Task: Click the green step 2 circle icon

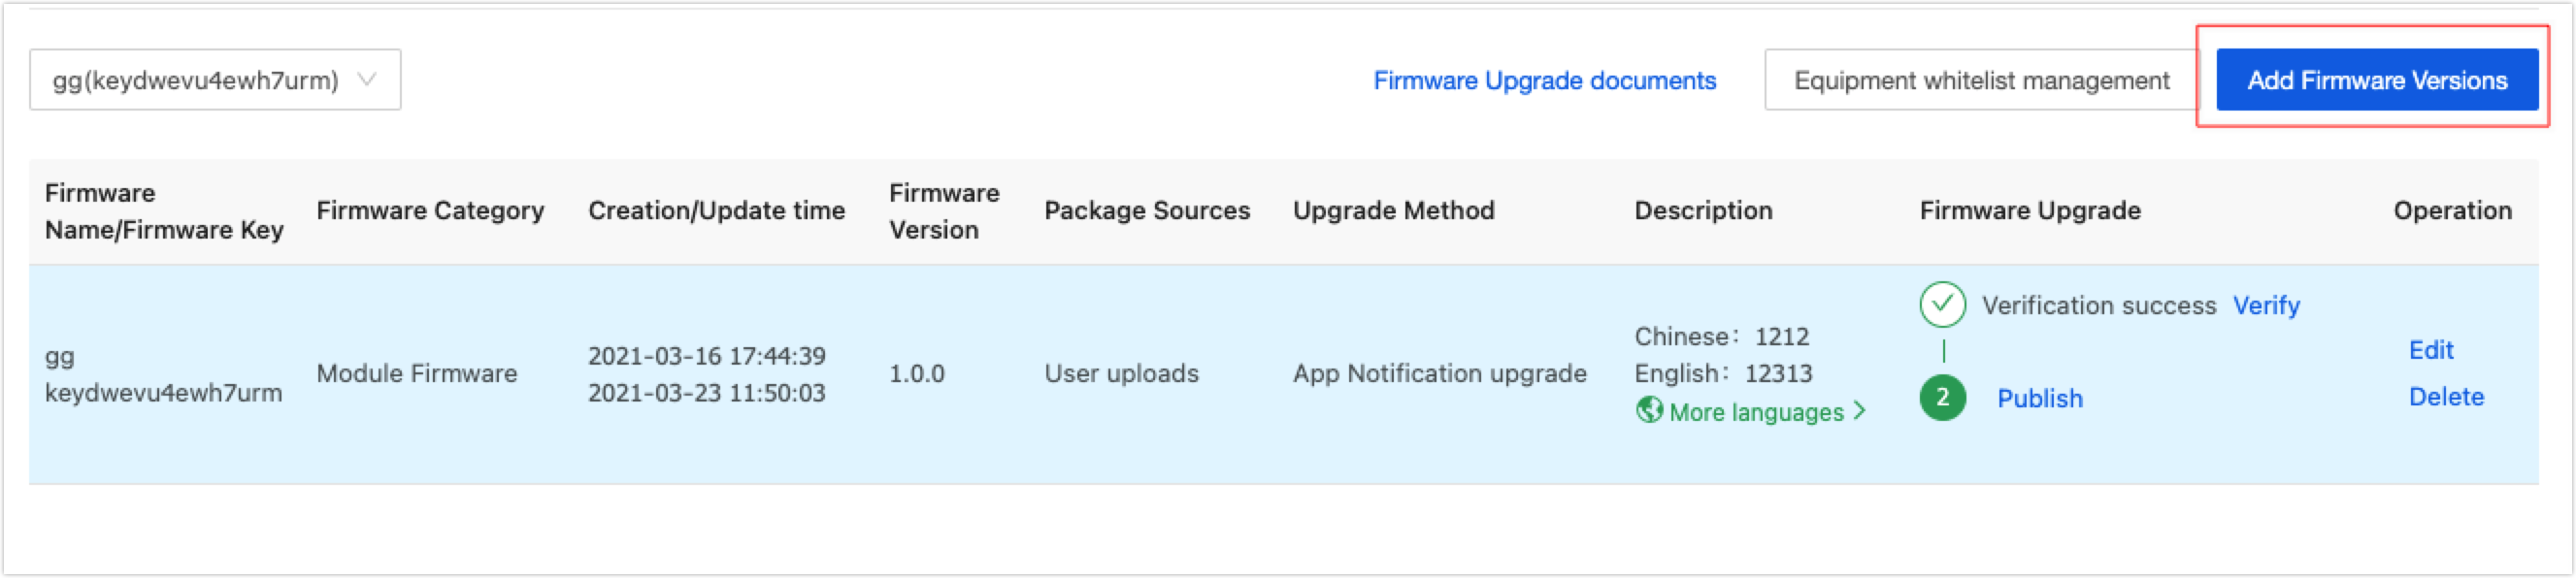Action: (x=1942, y=397)
